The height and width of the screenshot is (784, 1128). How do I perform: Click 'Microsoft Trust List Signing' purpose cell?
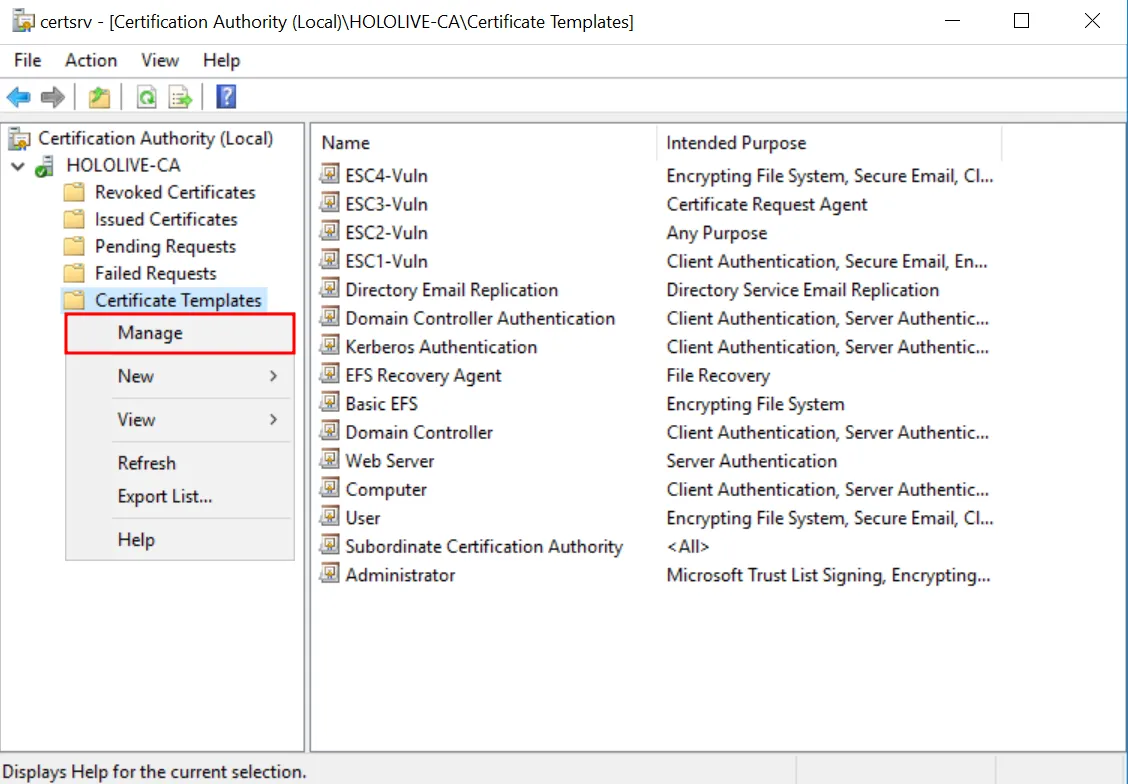pos(828,575)
